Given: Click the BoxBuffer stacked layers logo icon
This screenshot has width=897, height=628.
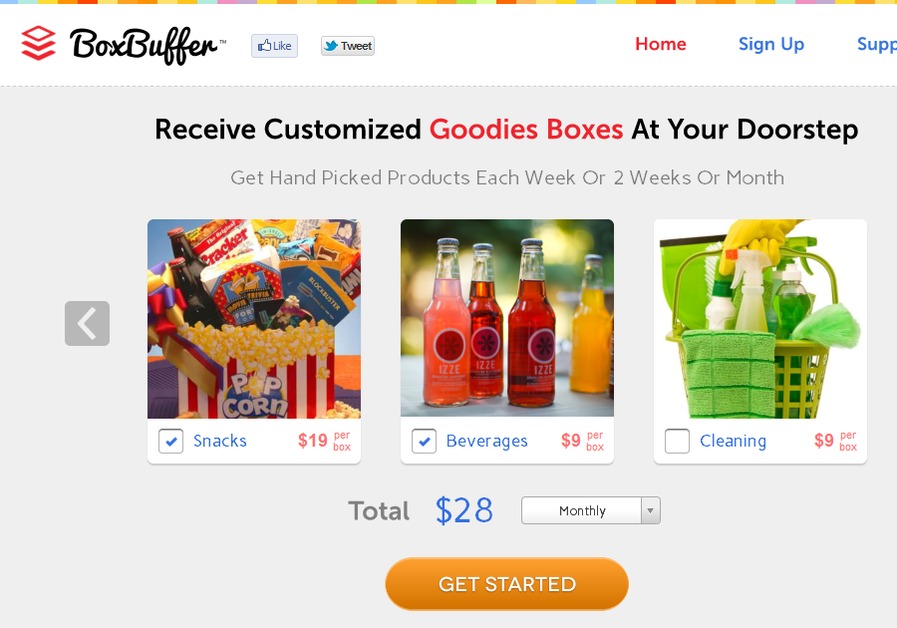Looking at the screenshot, I should pos(38,43).
